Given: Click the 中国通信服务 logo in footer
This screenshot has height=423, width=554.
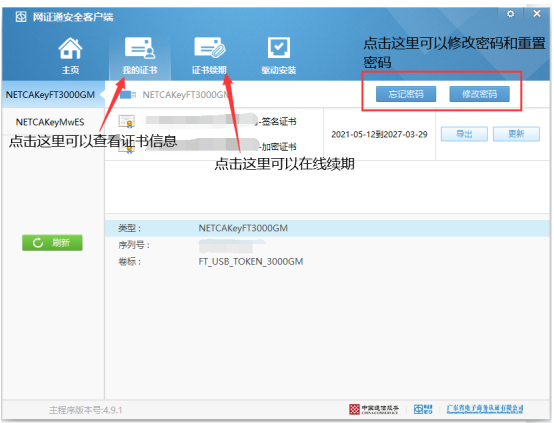Looking at the screenshot, I should 374,409.
